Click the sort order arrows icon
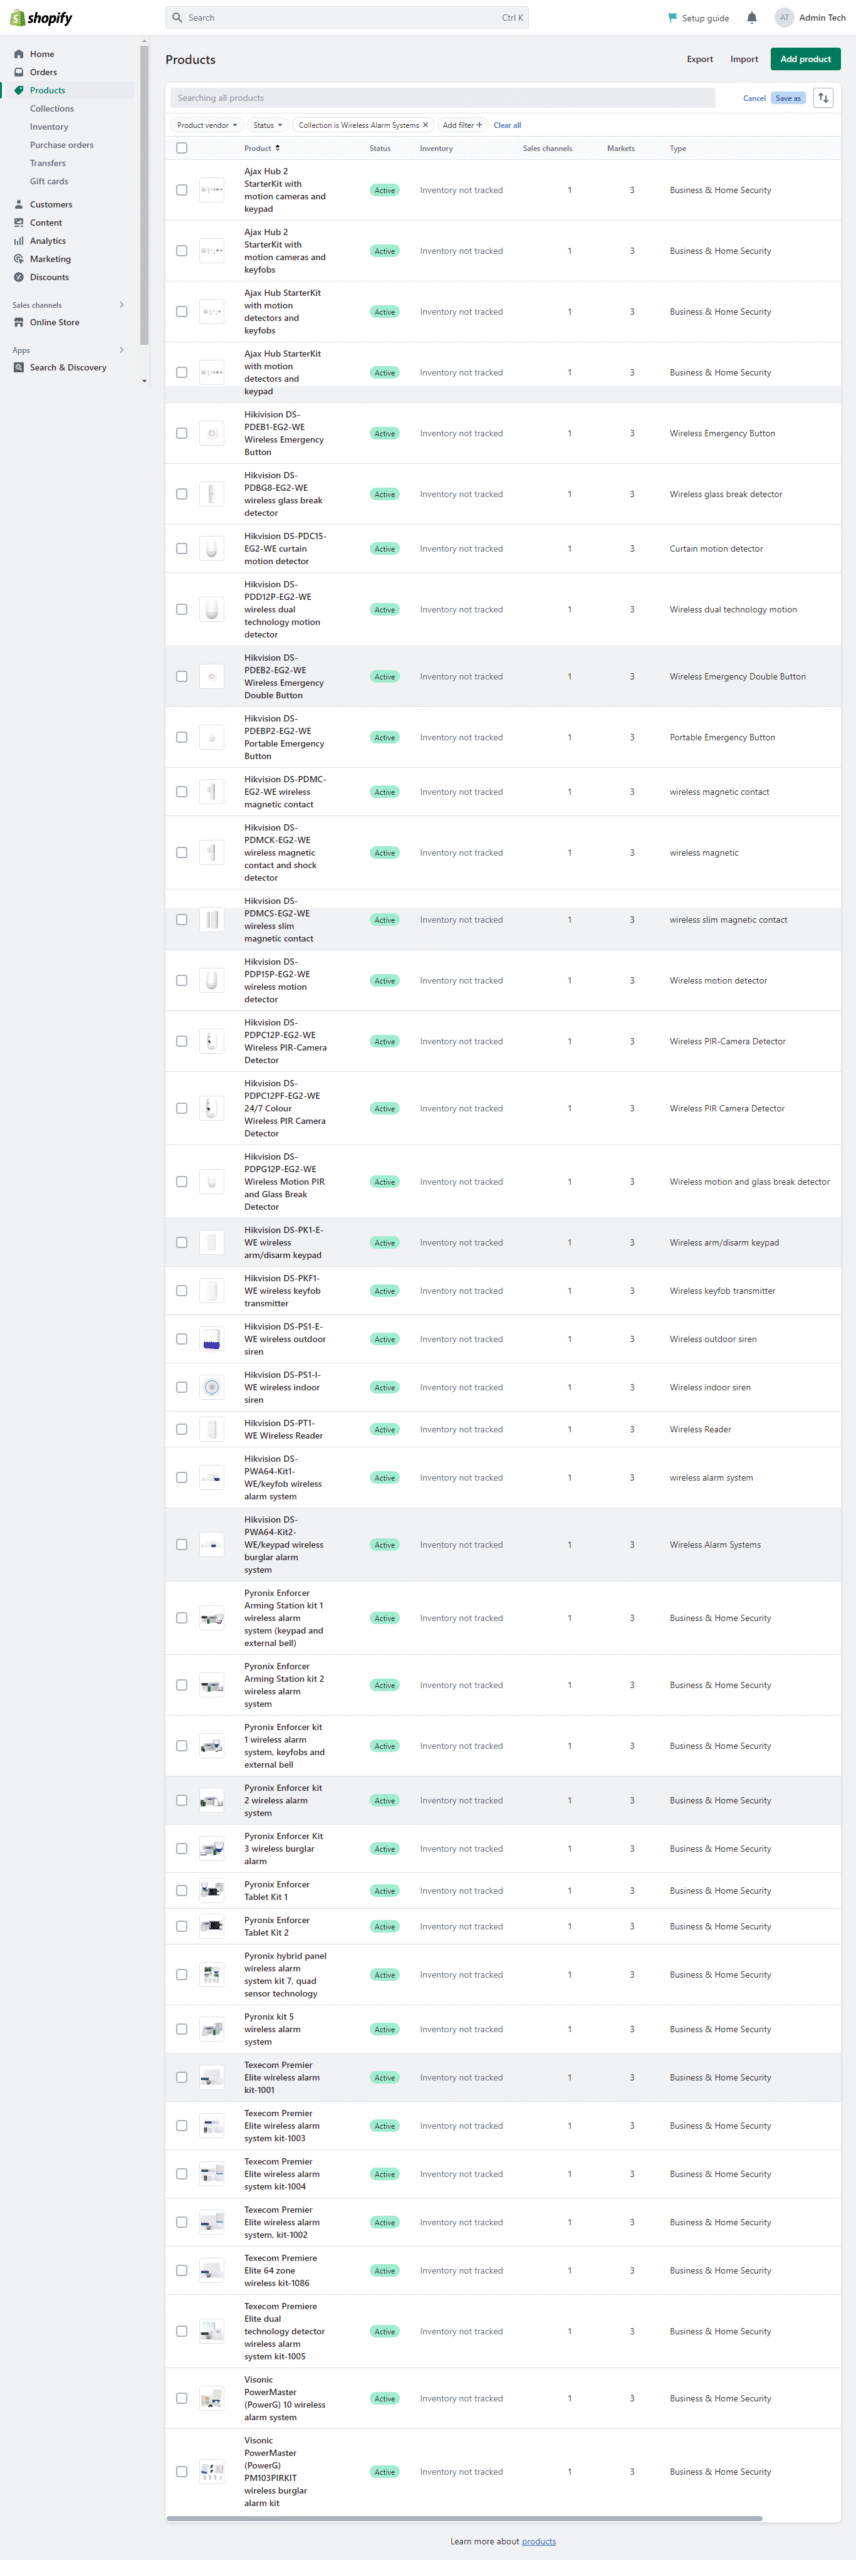The image size is (856, 2560). click(823, 98)
